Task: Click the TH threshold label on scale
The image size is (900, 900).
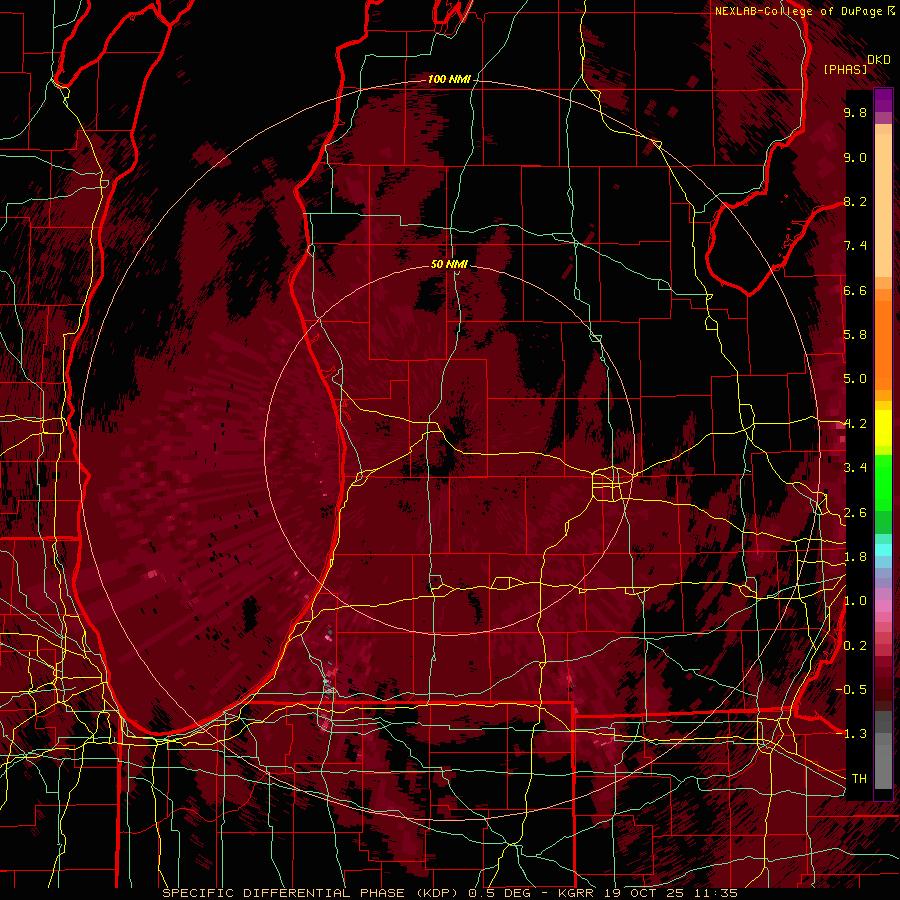Action: (x=859, y=779)
